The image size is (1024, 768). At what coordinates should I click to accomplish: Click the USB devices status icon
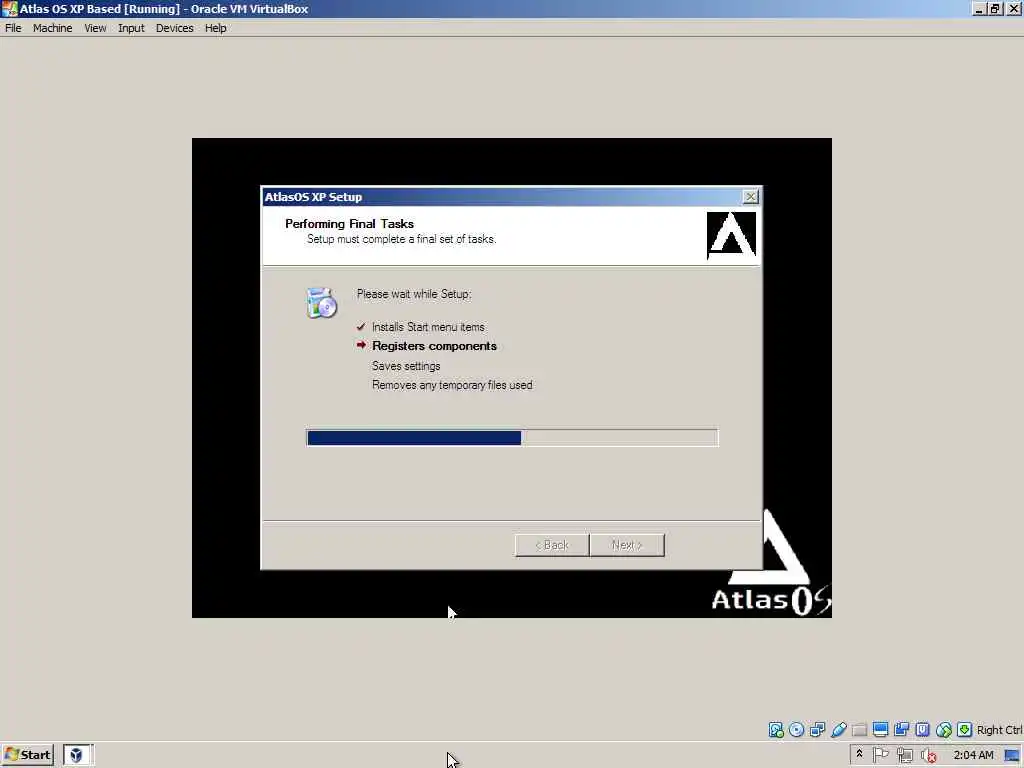pos(839,729)
